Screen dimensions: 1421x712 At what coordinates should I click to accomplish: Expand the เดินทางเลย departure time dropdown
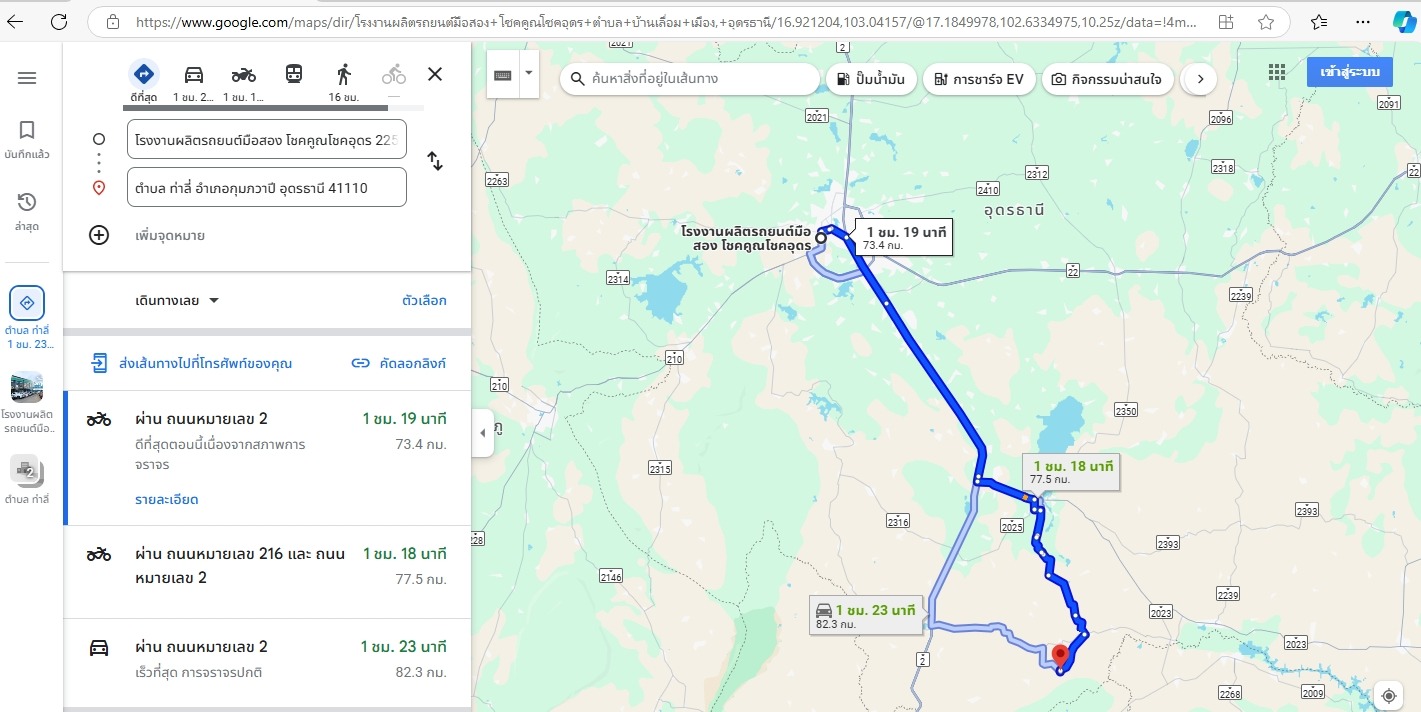[x=177, y=300]
